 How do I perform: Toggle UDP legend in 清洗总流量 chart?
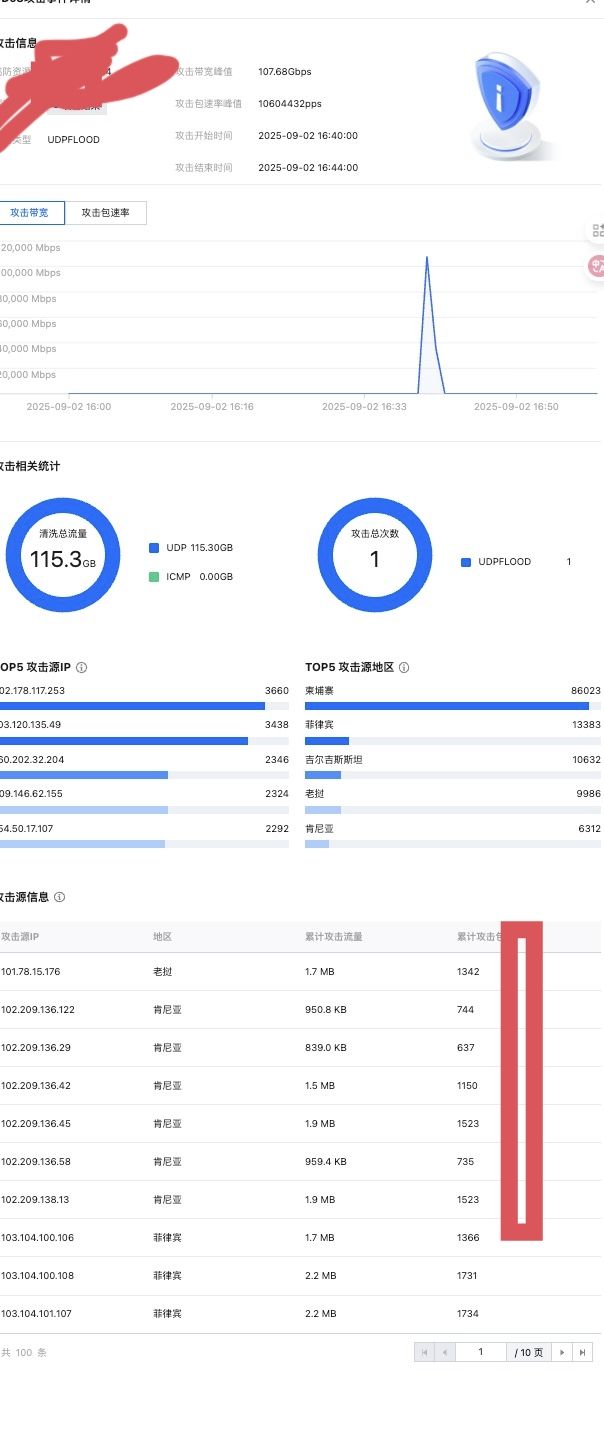154,548
